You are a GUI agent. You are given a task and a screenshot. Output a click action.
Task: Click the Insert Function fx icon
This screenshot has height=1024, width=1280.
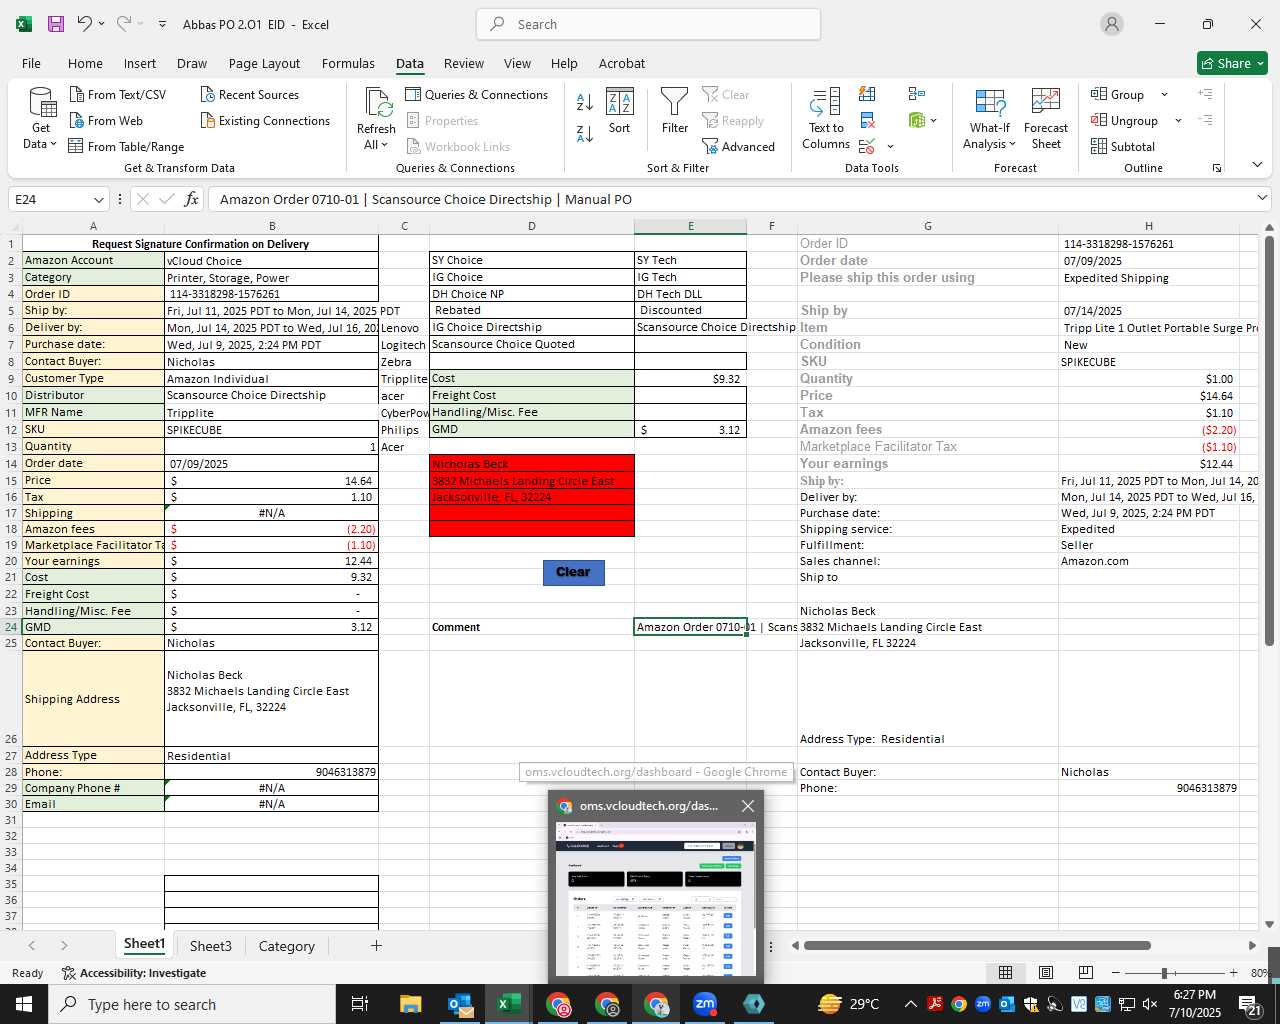[191, 199]
